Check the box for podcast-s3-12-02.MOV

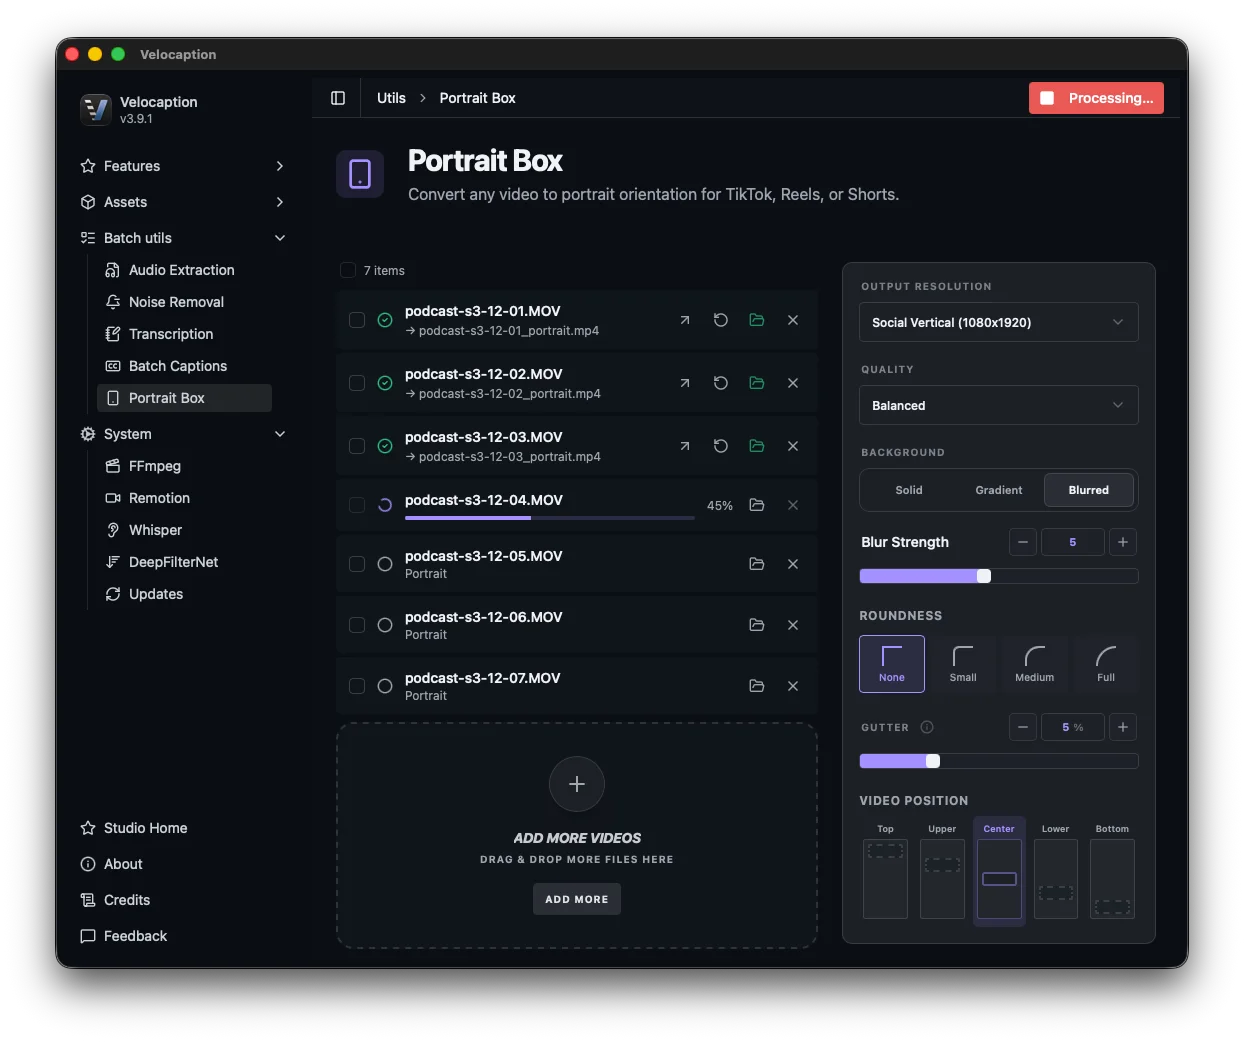pyautogui.click(x=357, y=383)
